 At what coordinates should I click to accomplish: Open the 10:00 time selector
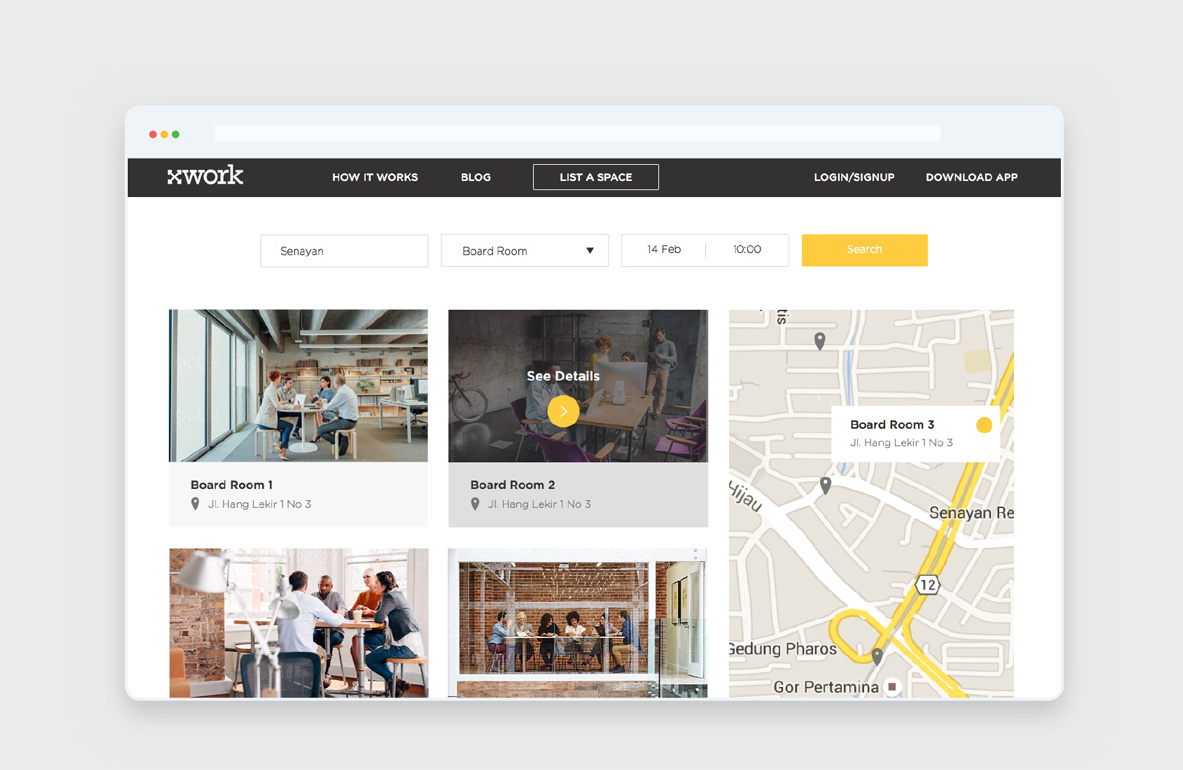click(x=747, y=250)
